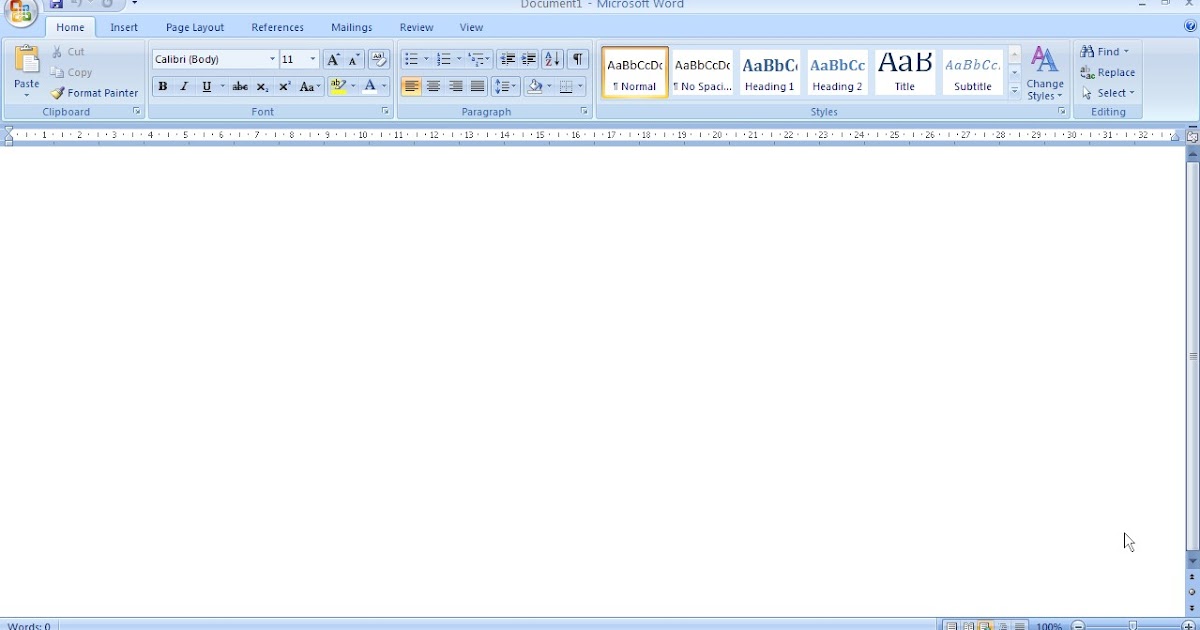Screen dimensions: 1200x630
Task: Zoom in with the plus button
Action: click(1189, 625)
